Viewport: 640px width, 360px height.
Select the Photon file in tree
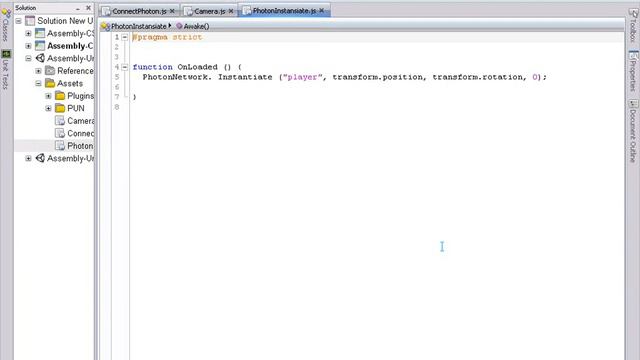(x=80, y=146)
